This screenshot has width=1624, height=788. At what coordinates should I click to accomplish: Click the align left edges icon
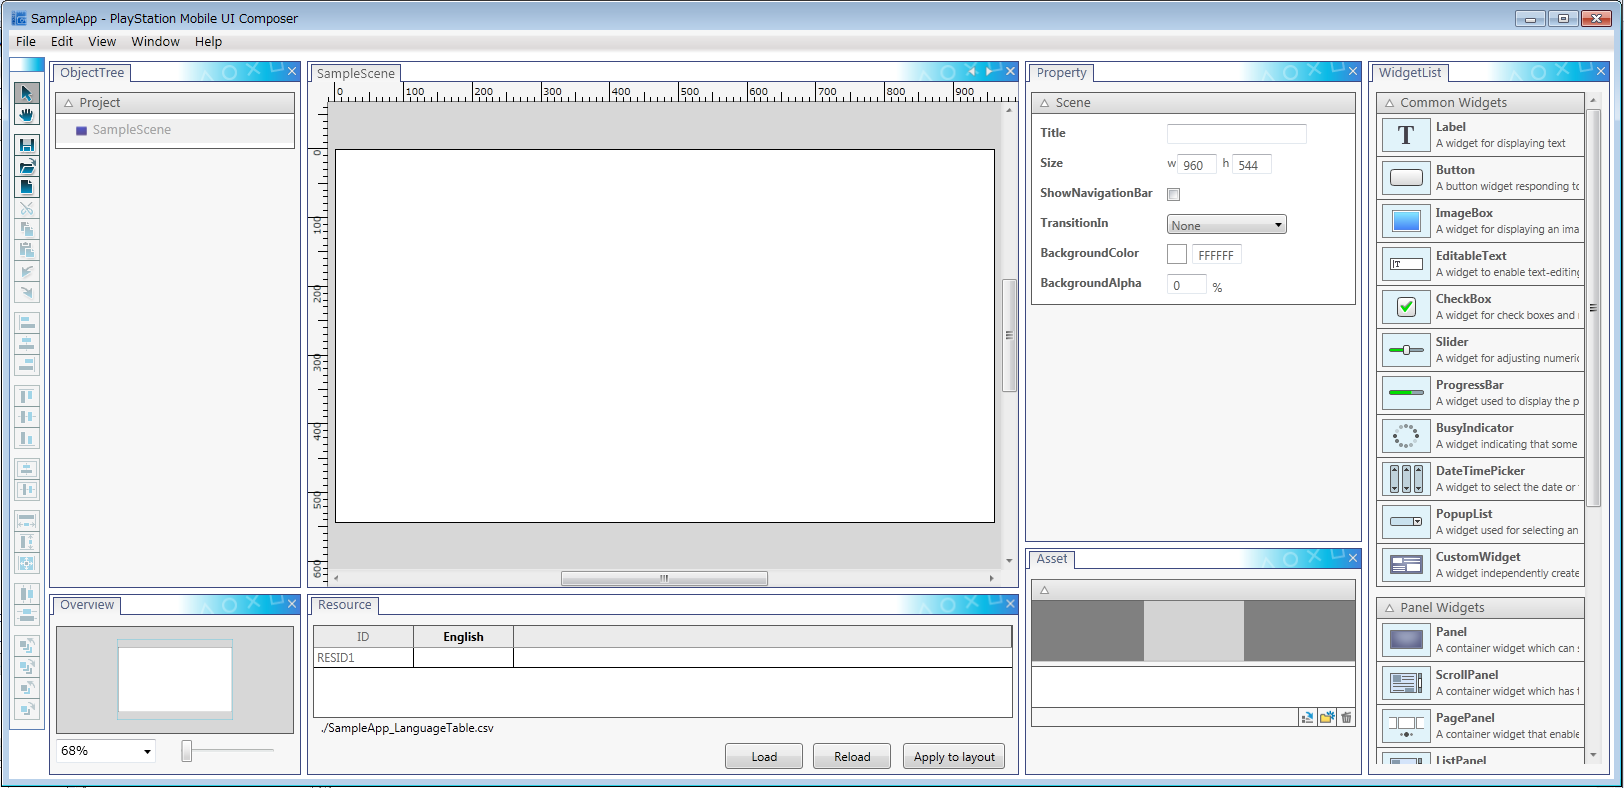[27, 323]
